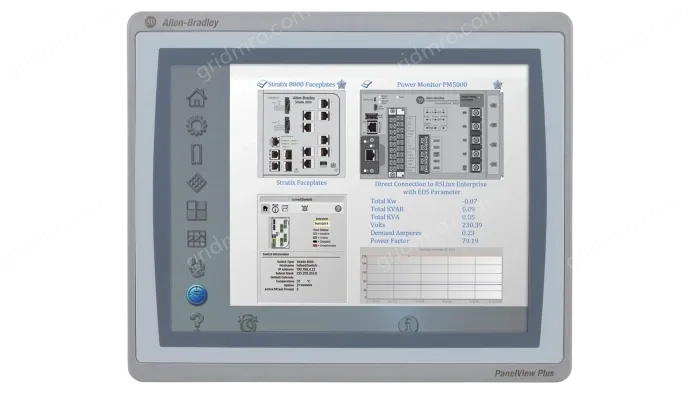Click the star icon beside Stratix 8000 Faceplates

click(342, 84)
